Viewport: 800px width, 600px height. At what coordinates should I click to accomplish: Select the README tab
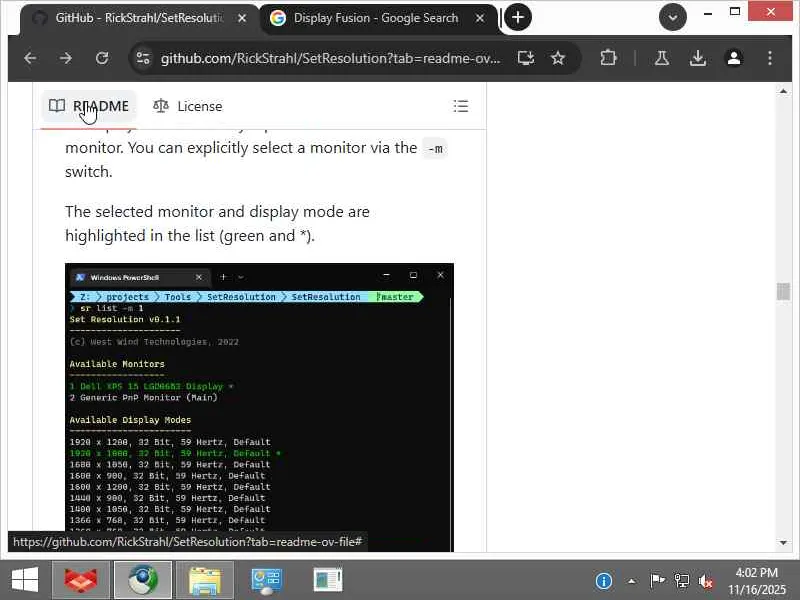coord(89,106)
